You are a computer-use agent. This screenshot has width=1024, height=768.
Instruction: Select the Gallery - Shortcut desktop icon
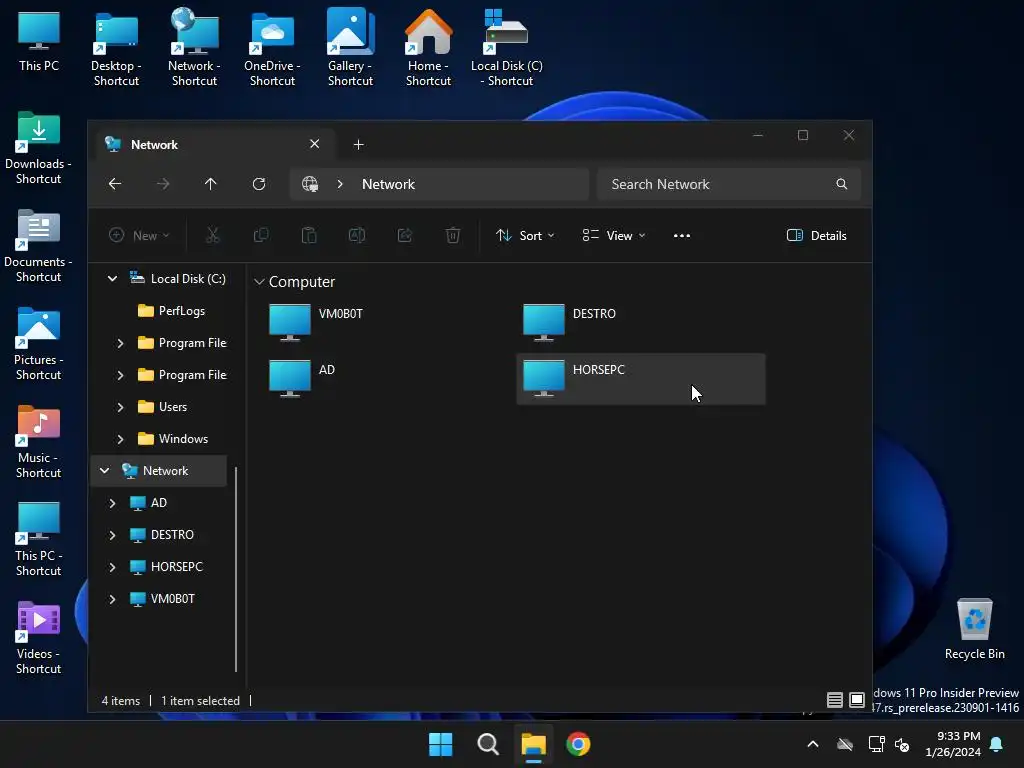coord(350,48)
